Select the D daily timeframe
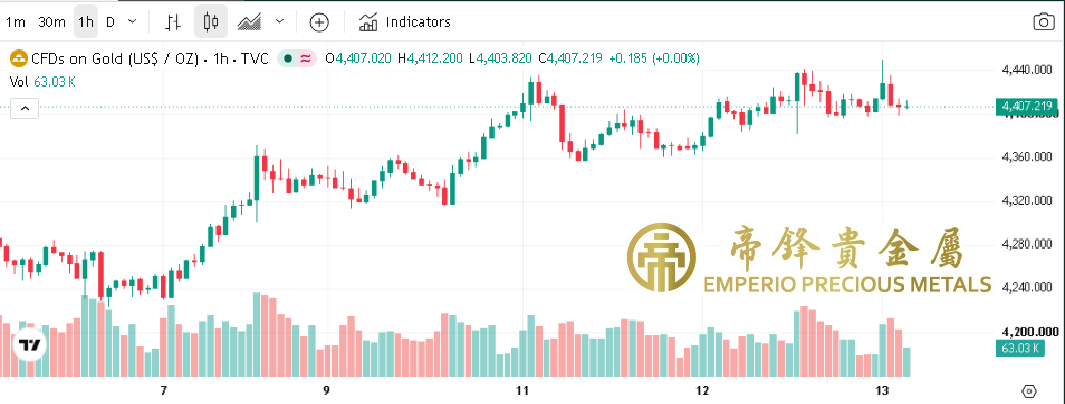Screen dimensions: 1065x404 tap(110, 22)
